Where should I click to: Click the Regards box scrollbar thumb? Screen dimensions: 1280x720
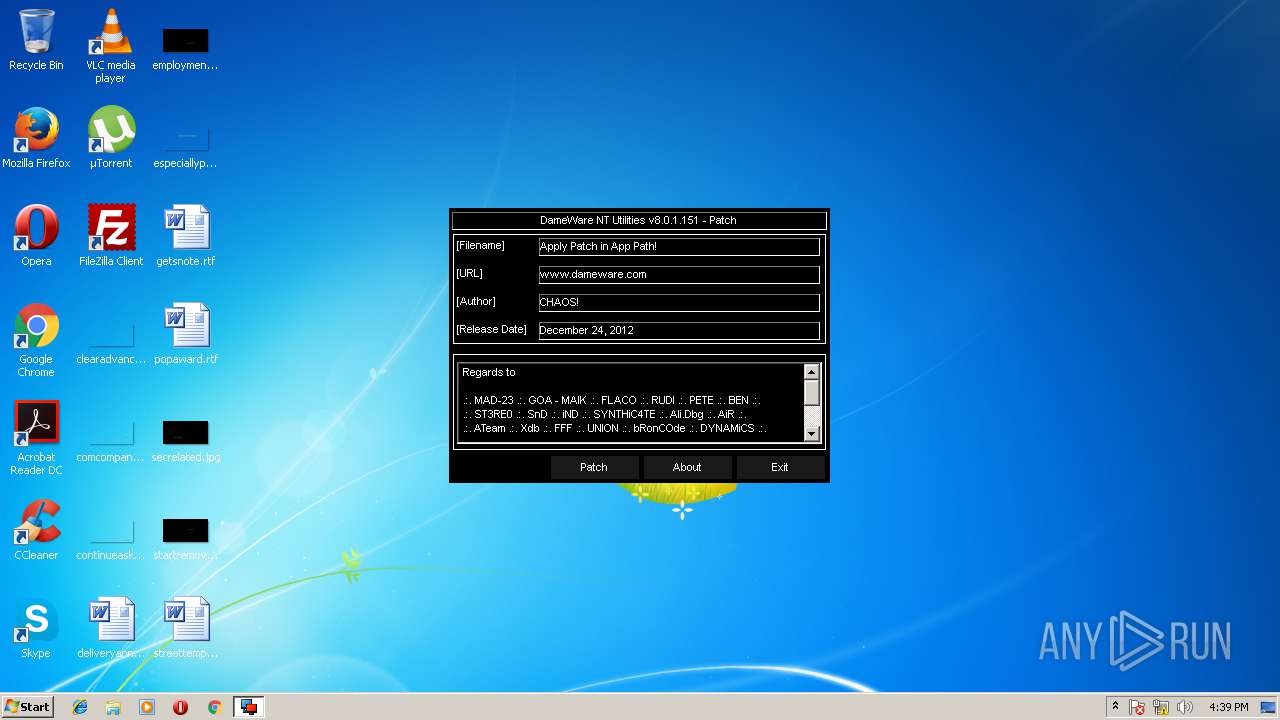coord(812,392)
